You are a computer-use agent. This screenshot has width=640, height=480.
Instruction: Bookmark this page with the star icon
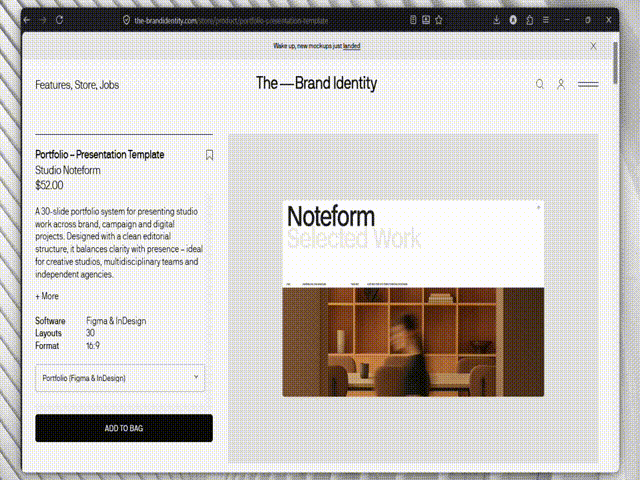point(439,20)
